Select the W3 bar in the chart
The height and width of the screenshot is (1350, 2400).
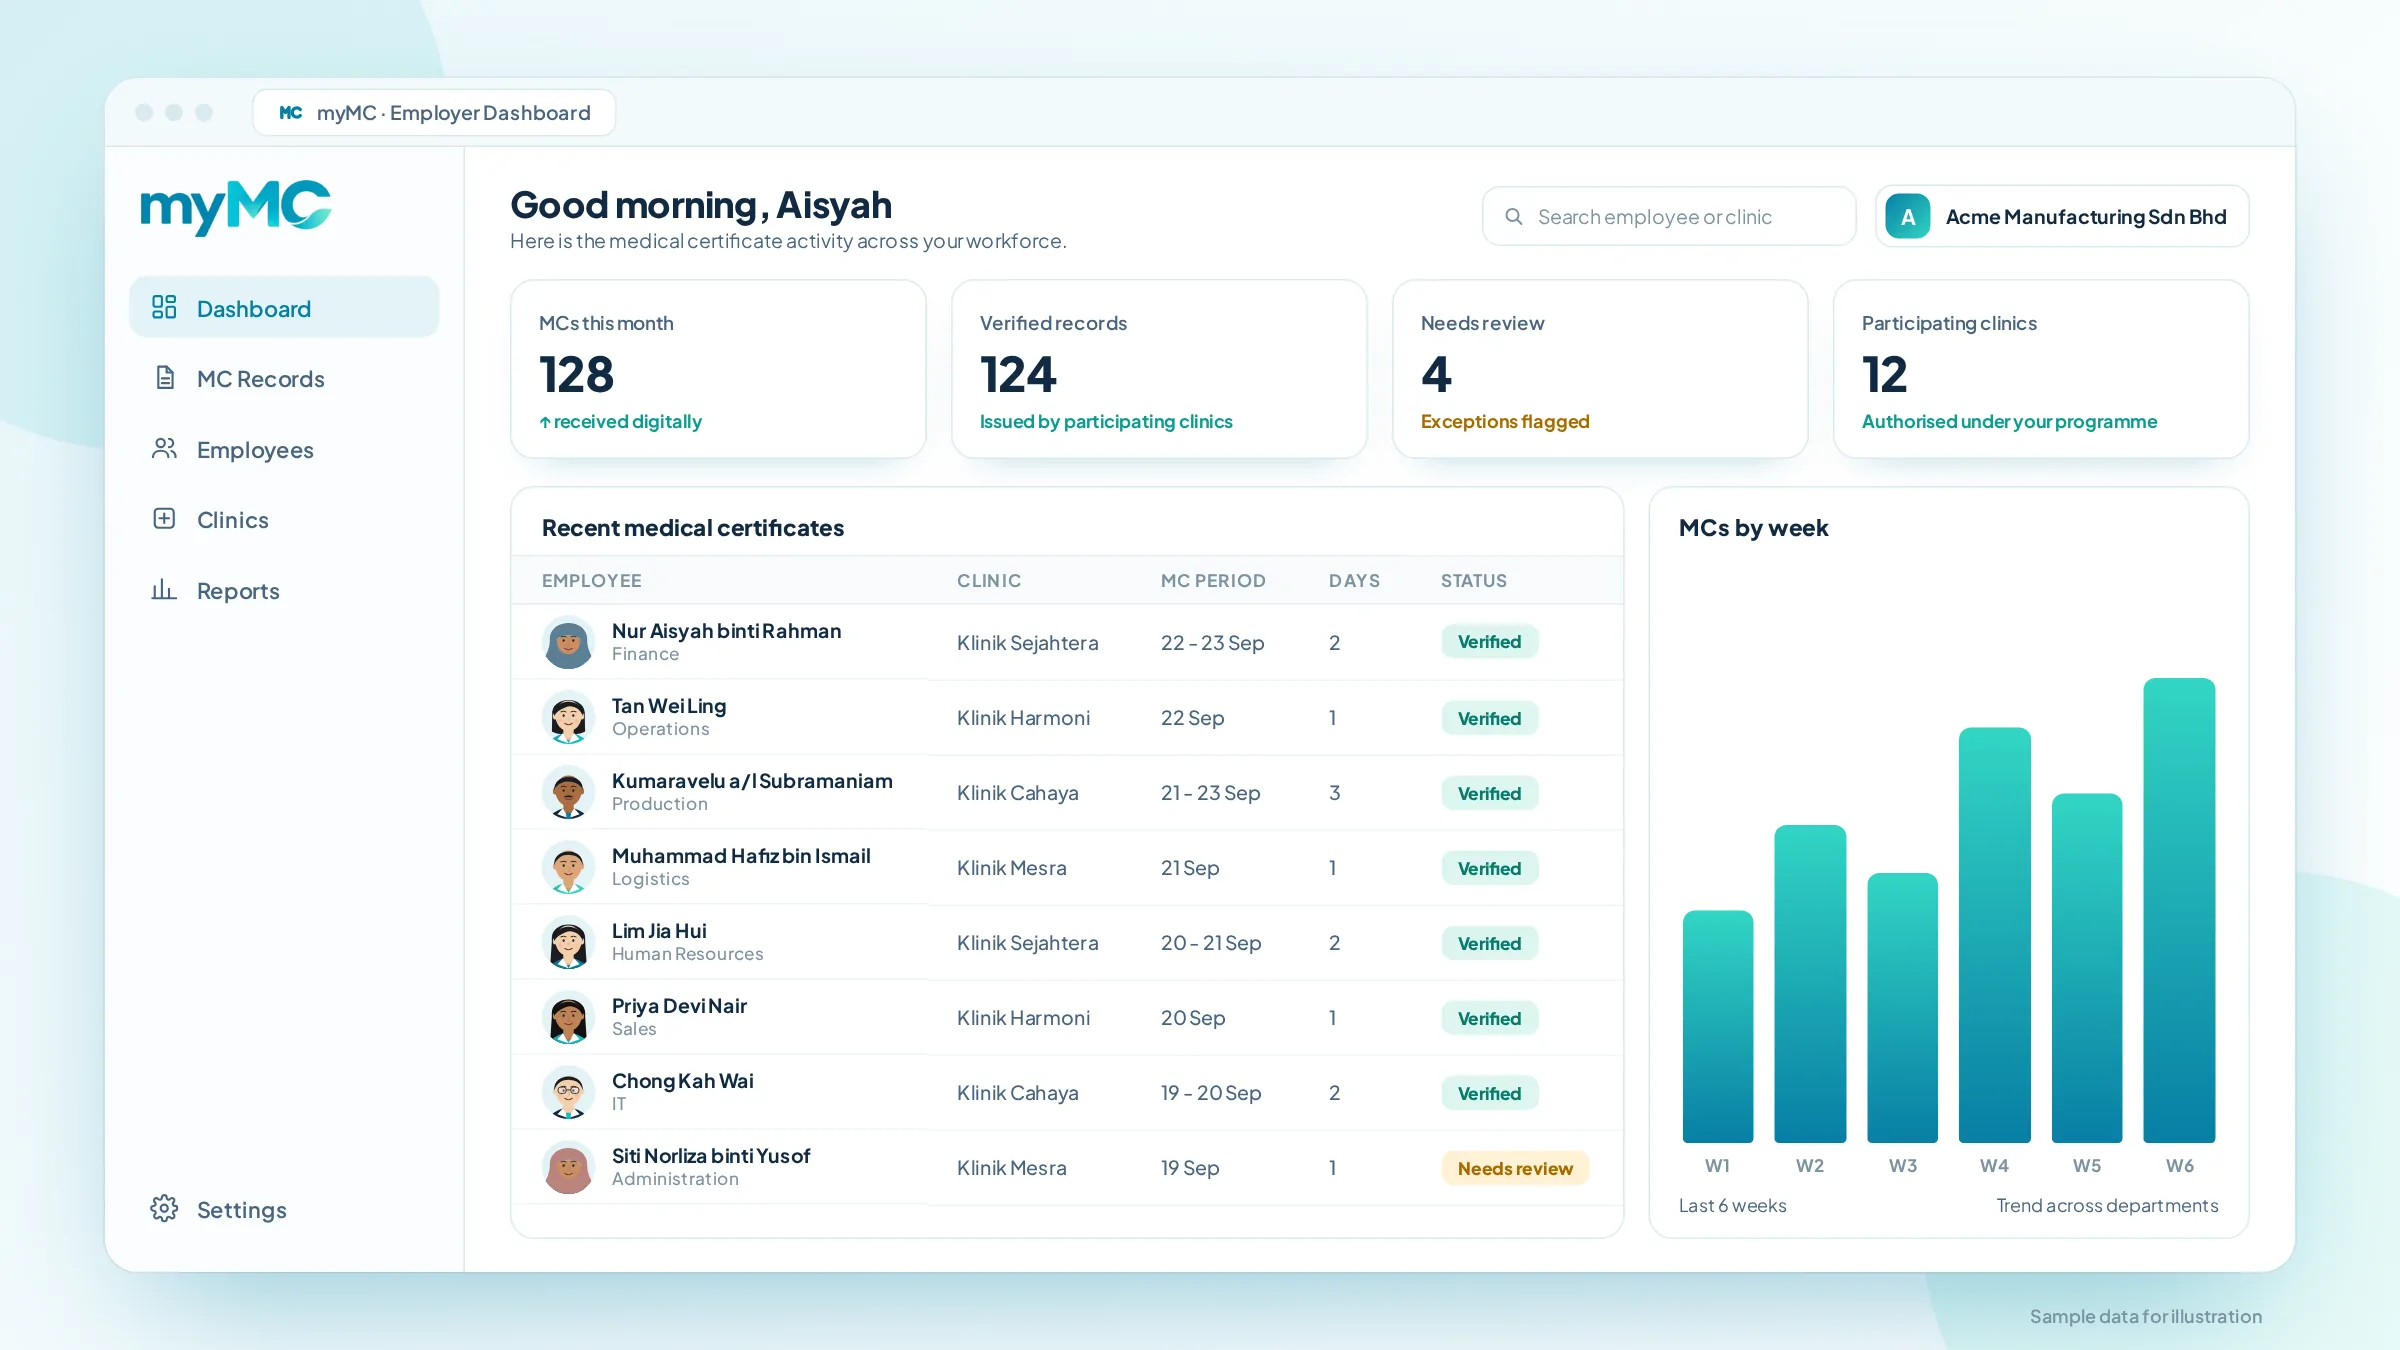tap(1902, 1008)
